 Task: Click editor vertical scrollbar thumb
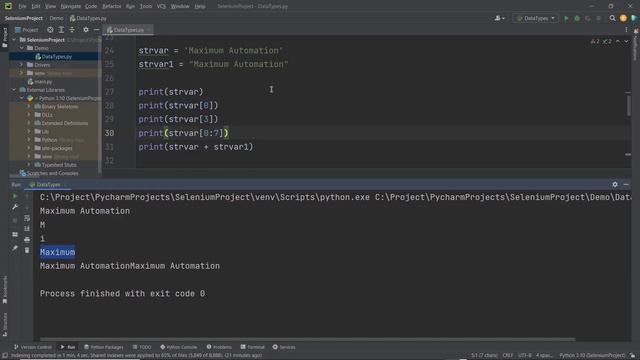coord(629,105)
